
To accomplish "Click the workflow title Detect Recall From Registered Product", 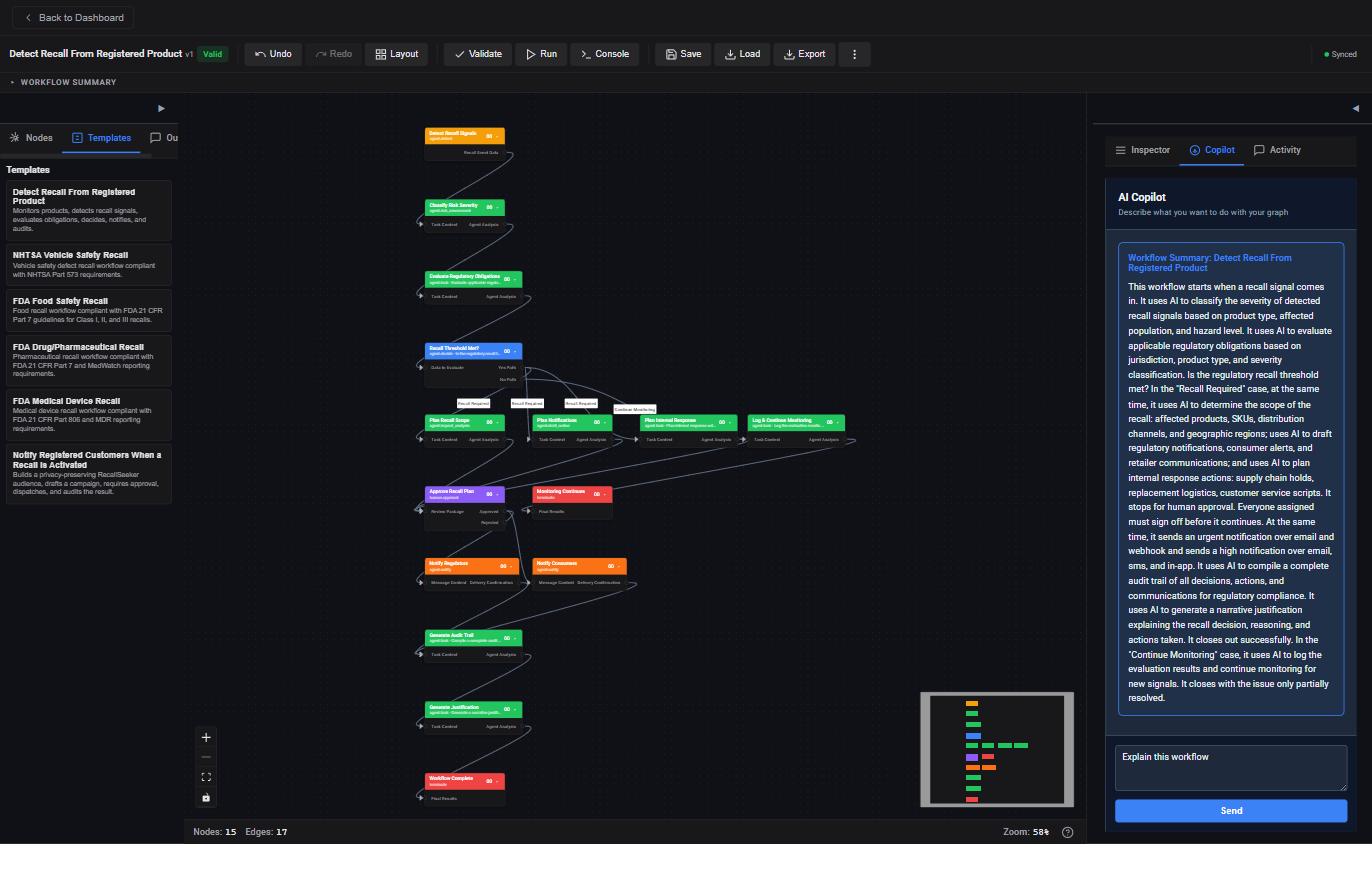I will click(x=96, y=54).
